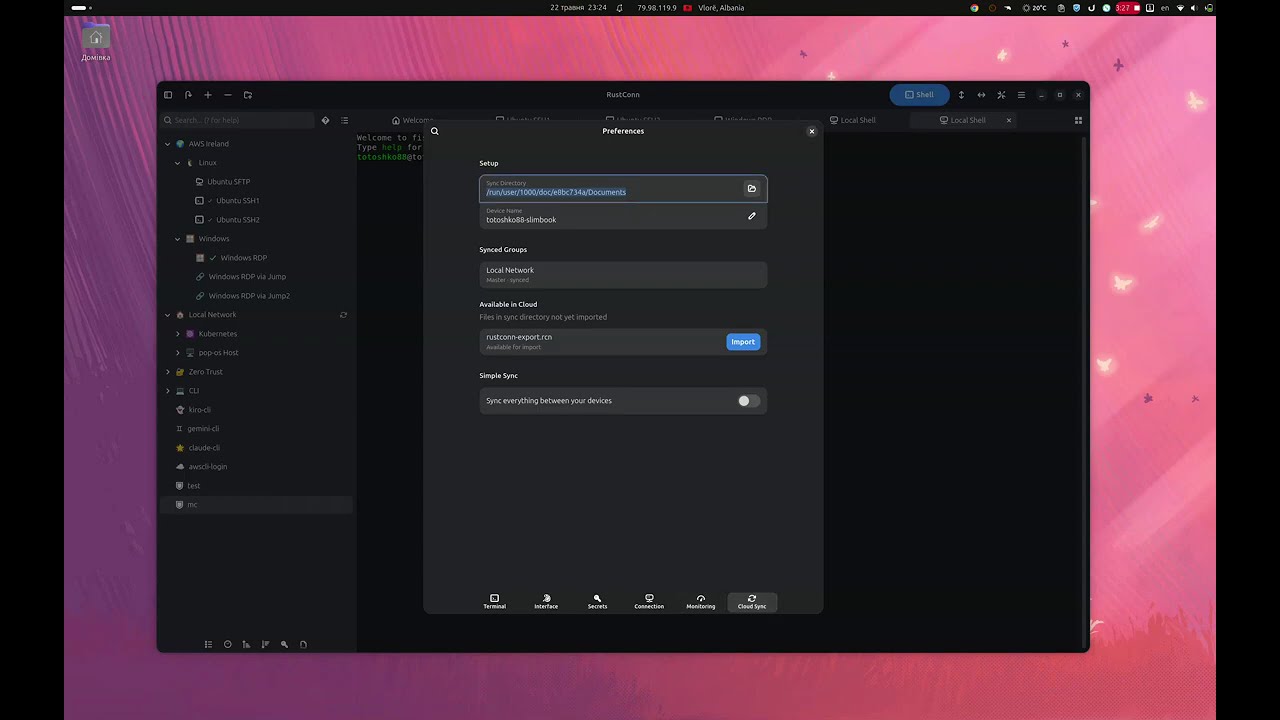Image resolution: width=1280 pixels, height=720 pixels.
Task: Click the sidebar Search field
Action: [237, 120]
